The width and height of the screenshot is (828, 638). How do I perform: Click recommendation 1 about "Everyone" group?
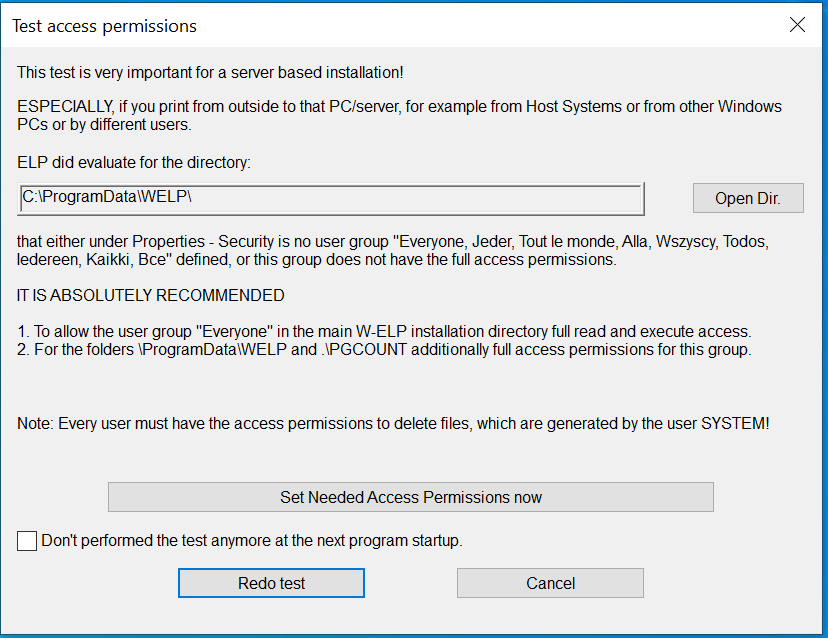coord(384,331)
